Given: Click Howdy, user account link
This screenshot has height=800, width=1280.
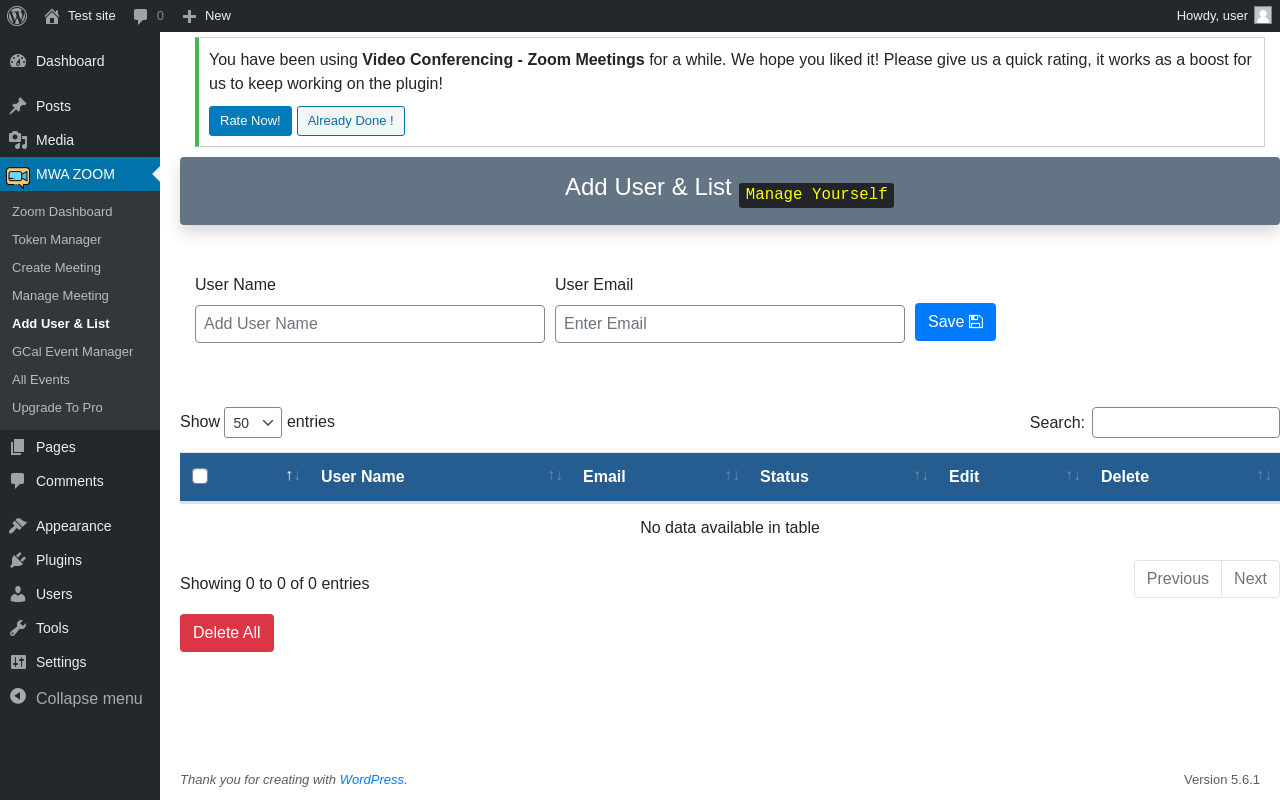Looking at the screenshot, I should pyautogui.click(x=1224, y=16).
